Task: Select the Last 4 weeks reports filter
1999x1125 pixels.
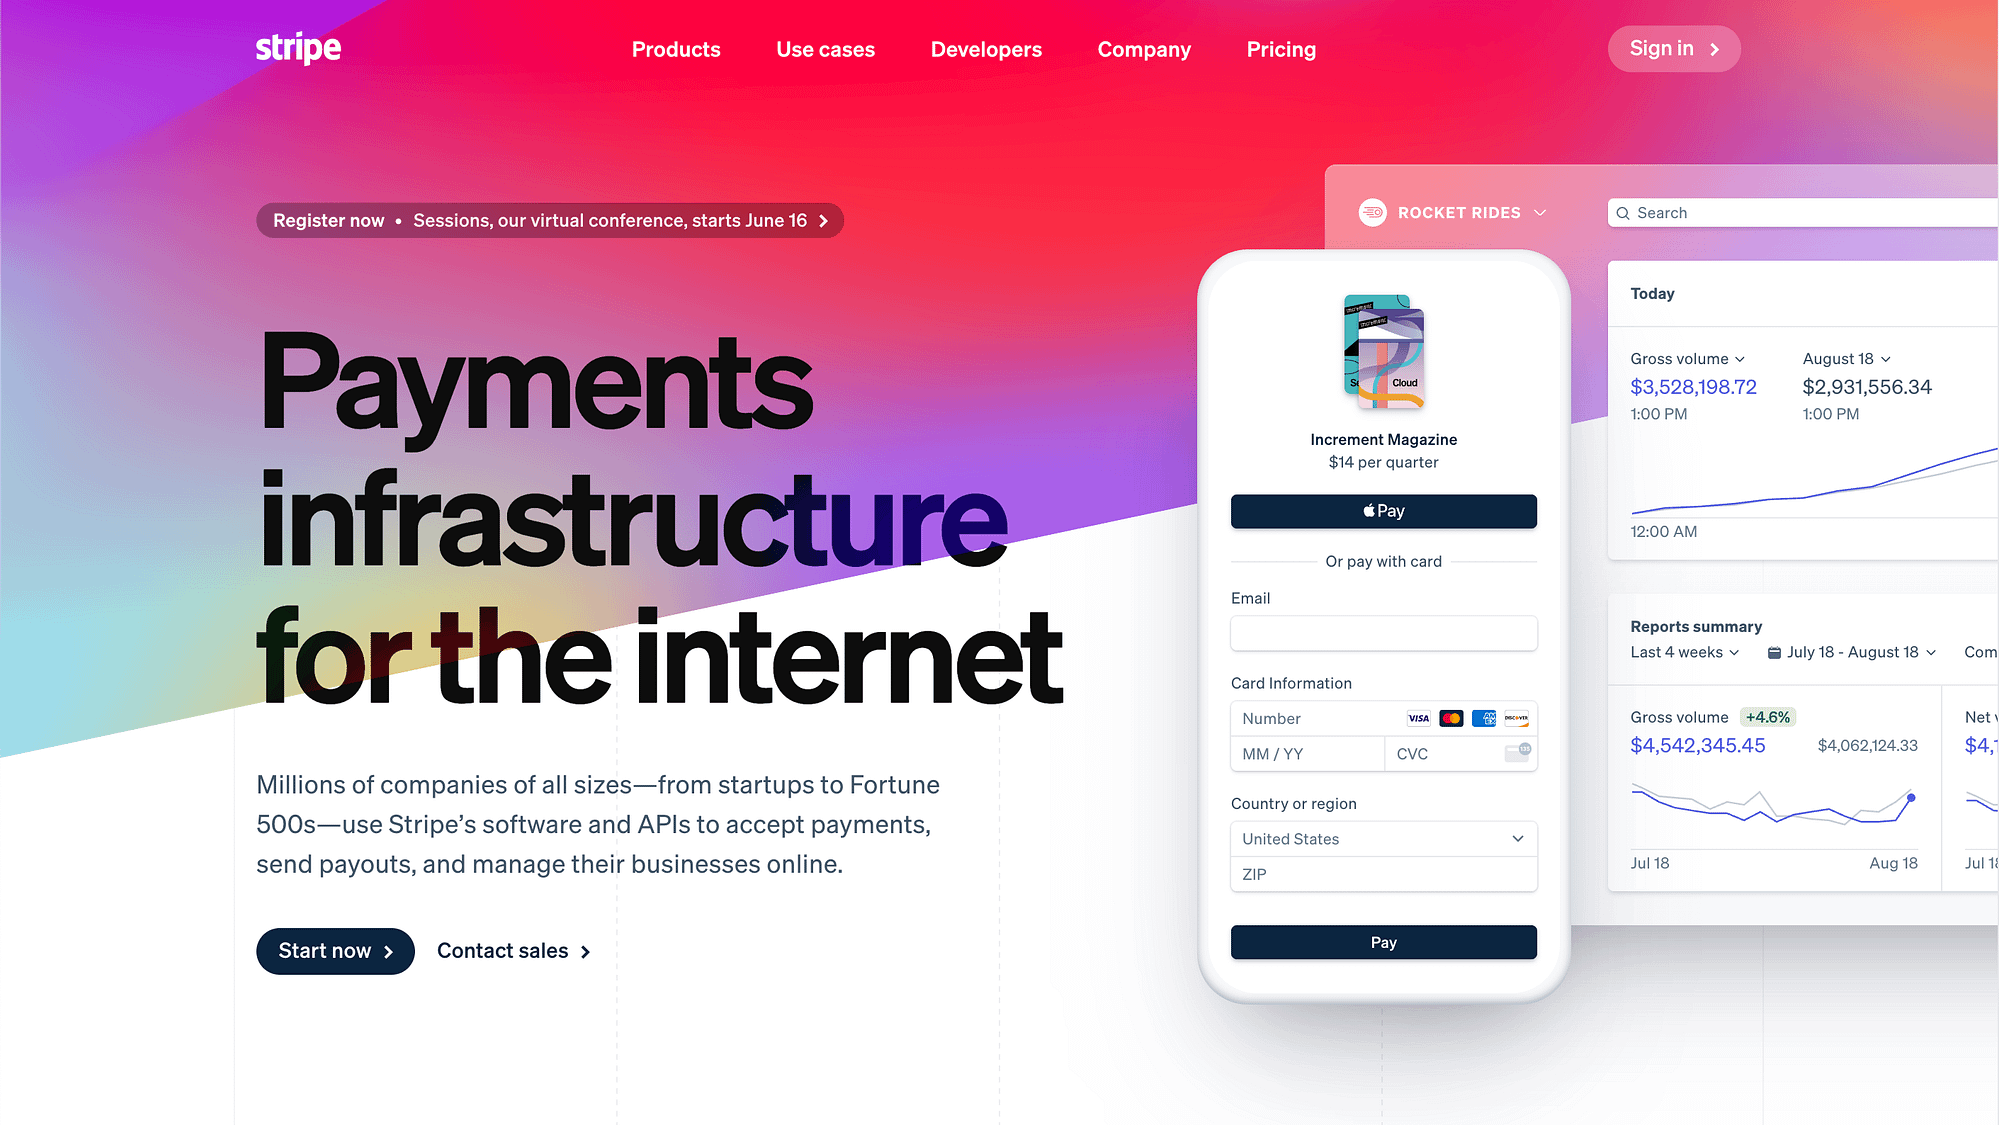Action: [x=1682, y=652]
